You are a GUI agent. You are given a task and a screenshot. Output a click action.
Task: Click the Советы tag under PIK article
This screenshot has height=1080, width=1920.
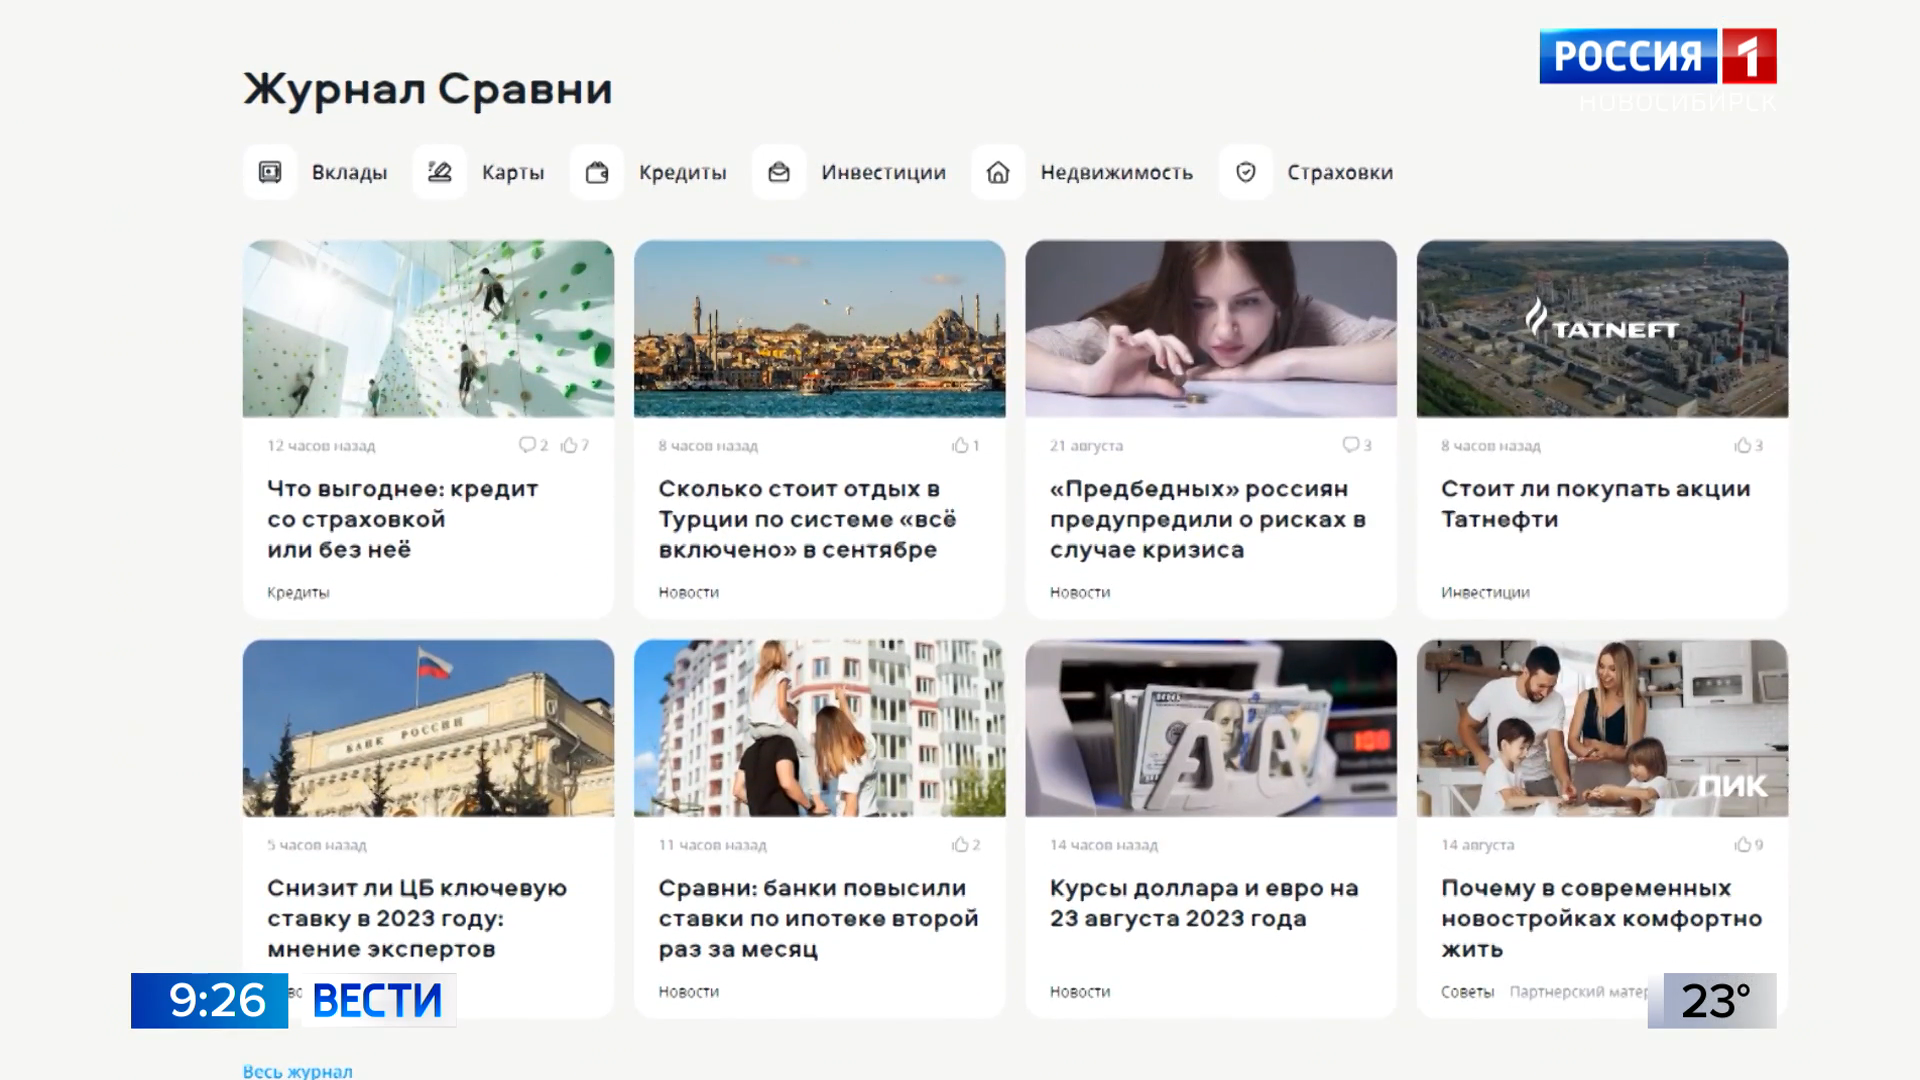pyautogui.click(x=1467, y=992)
